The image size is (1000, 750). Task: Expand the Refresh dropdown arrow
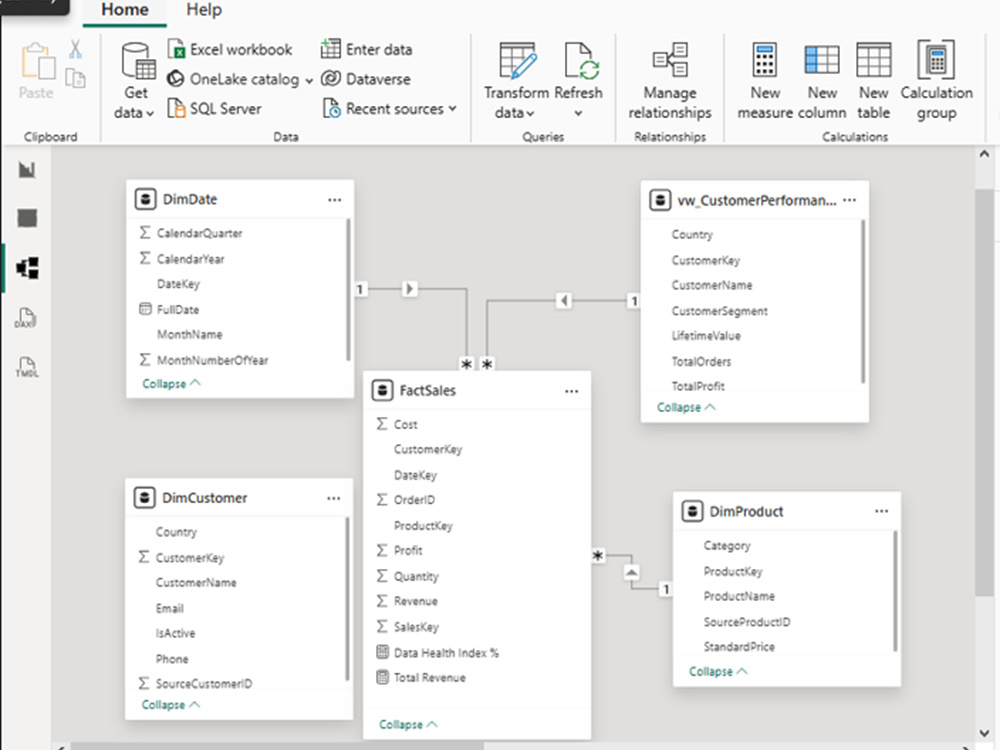click(x=578, y=114)
